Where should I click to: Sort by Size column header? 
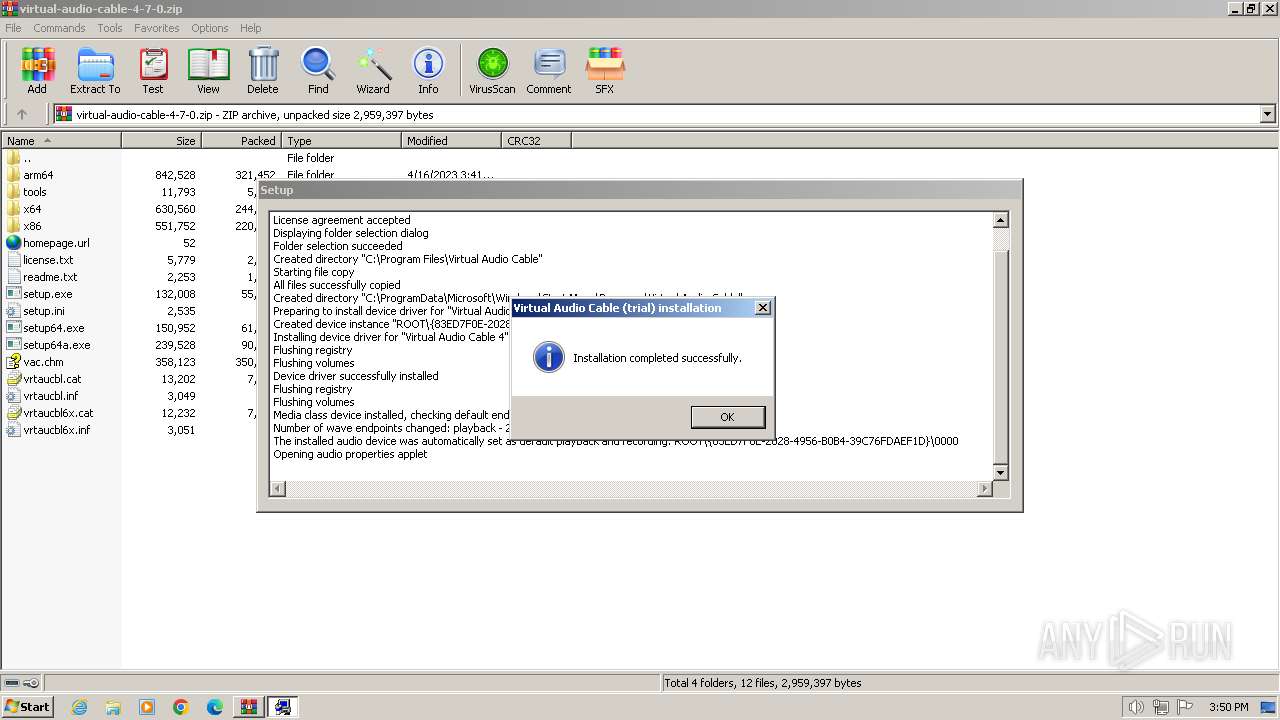pyautogui.click(x=161, y=141)
